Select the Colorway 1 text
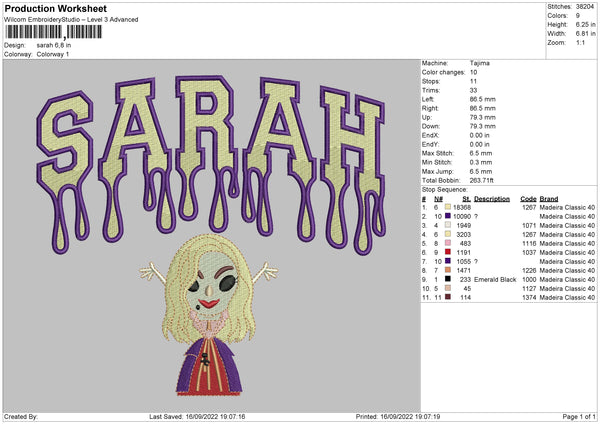 point(54,52)
